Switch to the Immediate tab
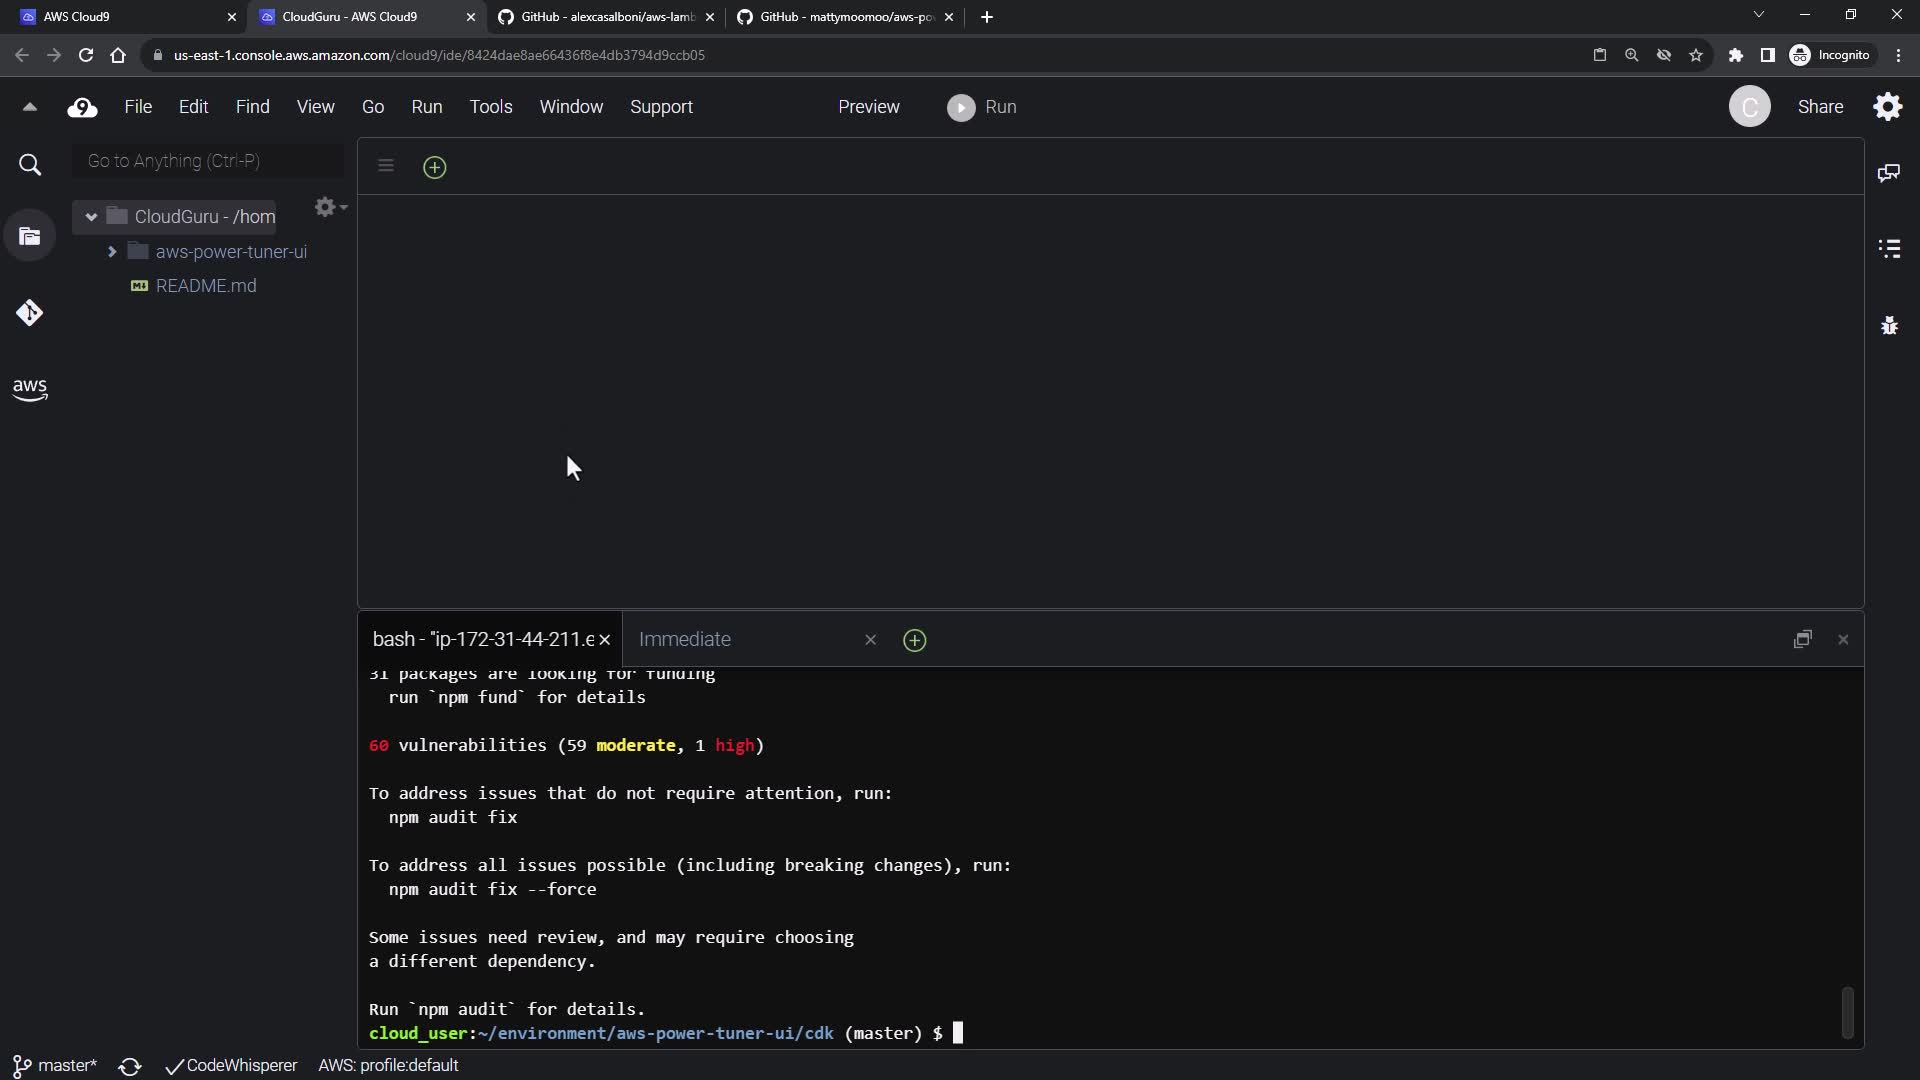 (685, 639)
